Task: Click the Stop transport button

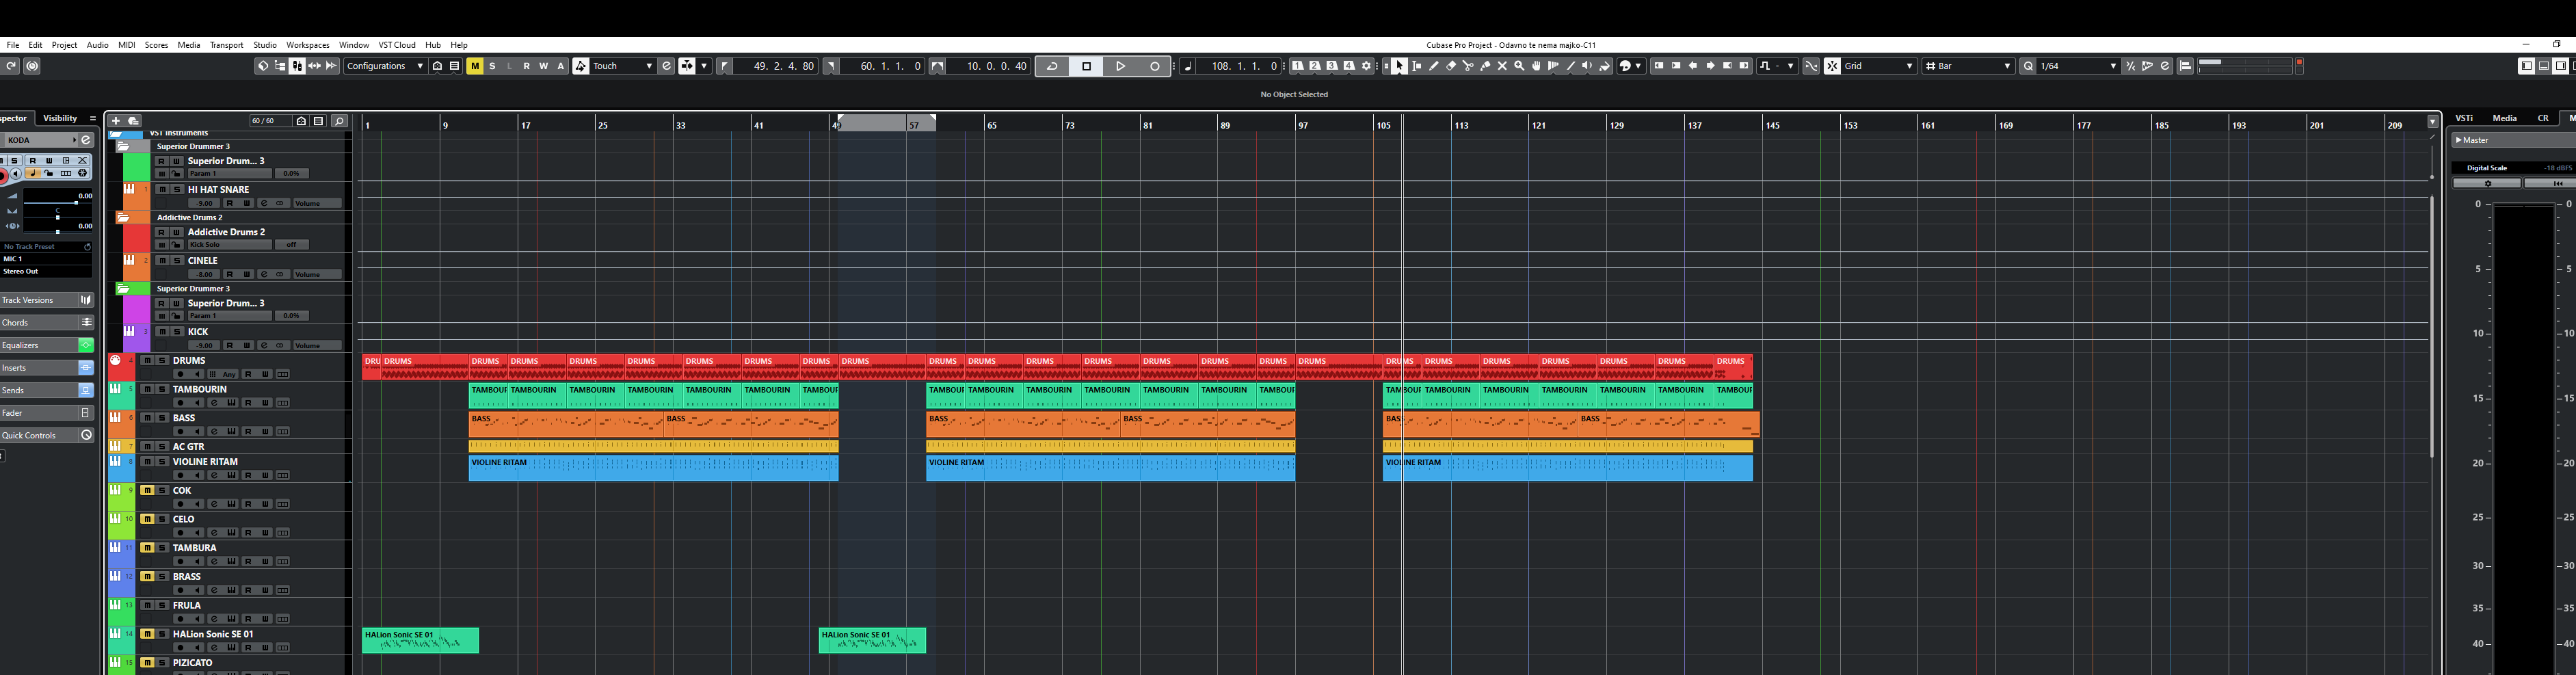Action: coord(1086,66)
